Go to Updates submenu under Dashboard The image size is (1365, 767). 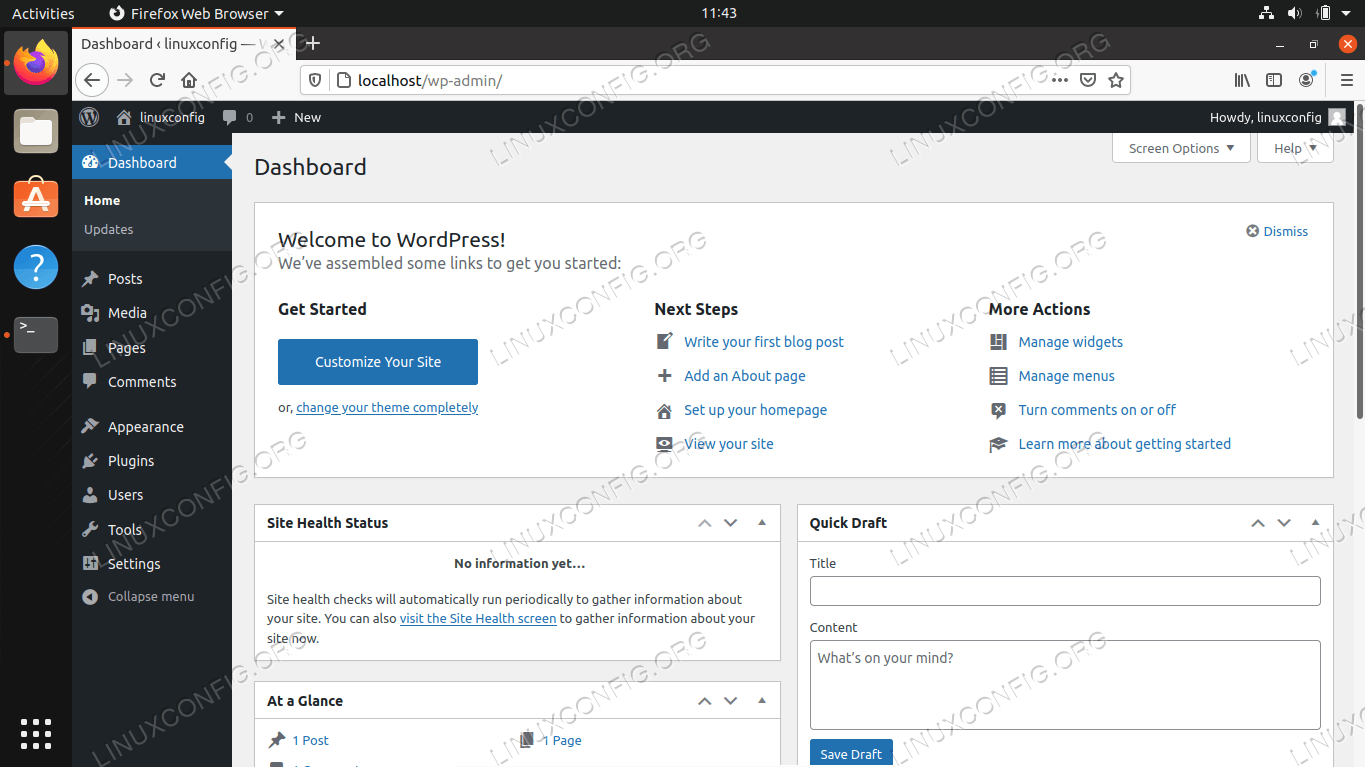109,230
